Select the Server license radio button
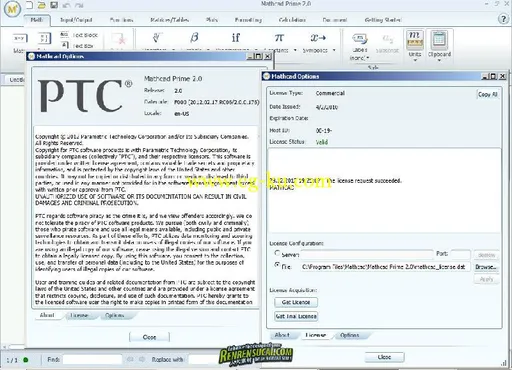Viewport: 512px width, 370px height. [277, 253]
